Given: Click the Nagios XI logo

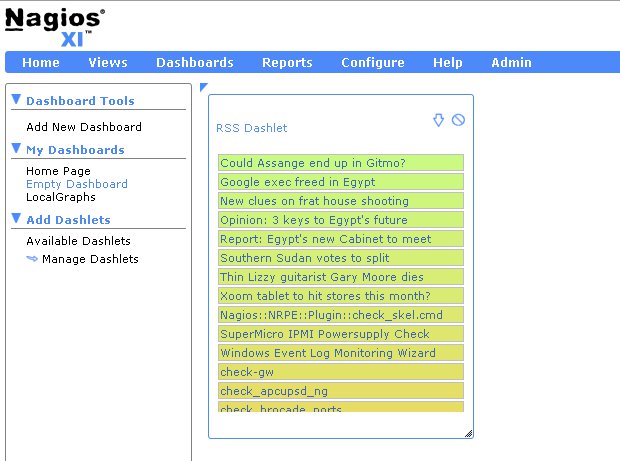Looking at the screenshot, I should point(55,27).
